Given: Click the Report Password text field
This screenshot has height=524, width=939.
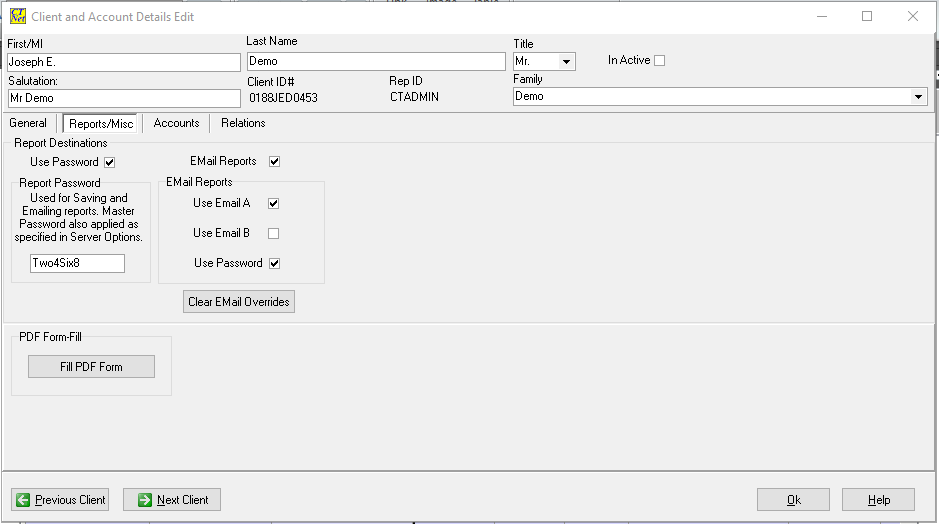Looking at the screenshot, I should 77,264.
